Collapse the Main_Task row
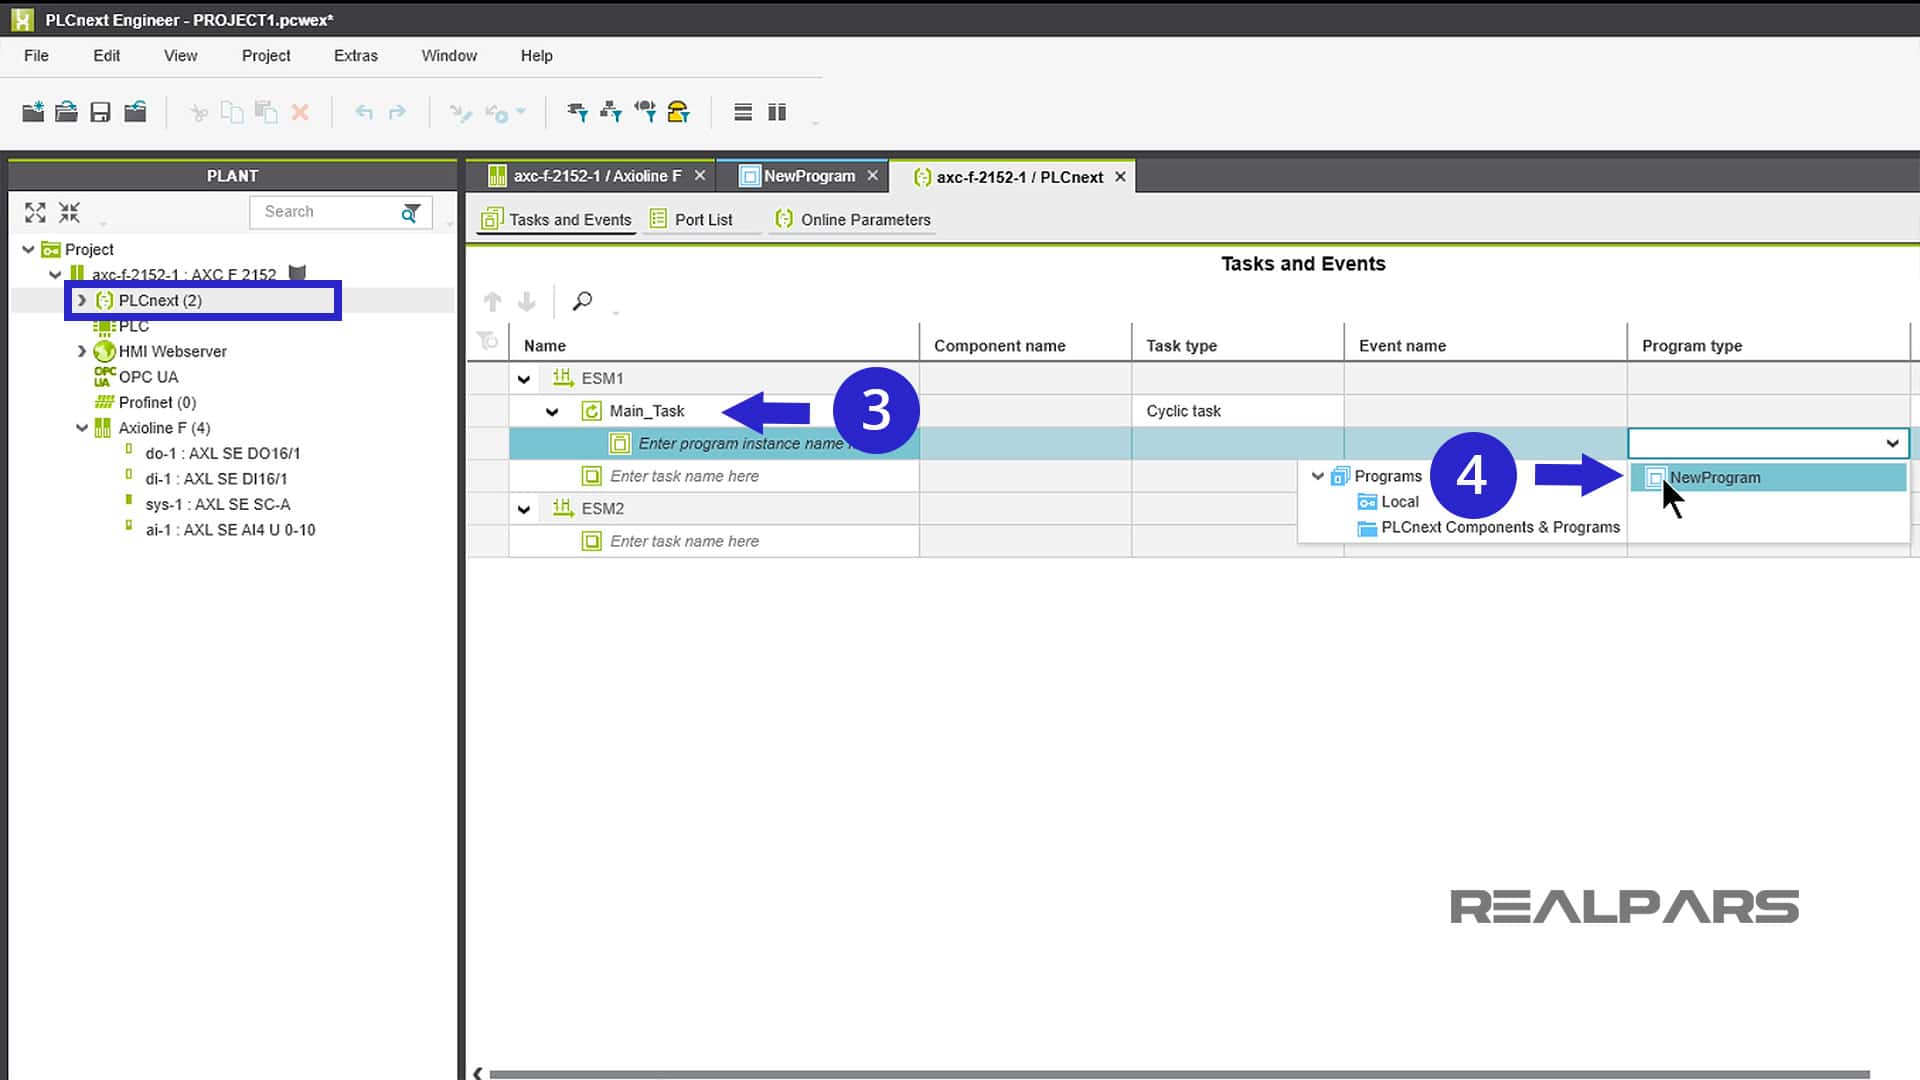The width and height of the screenshot is (1920, 1080). tap(552, 411)
